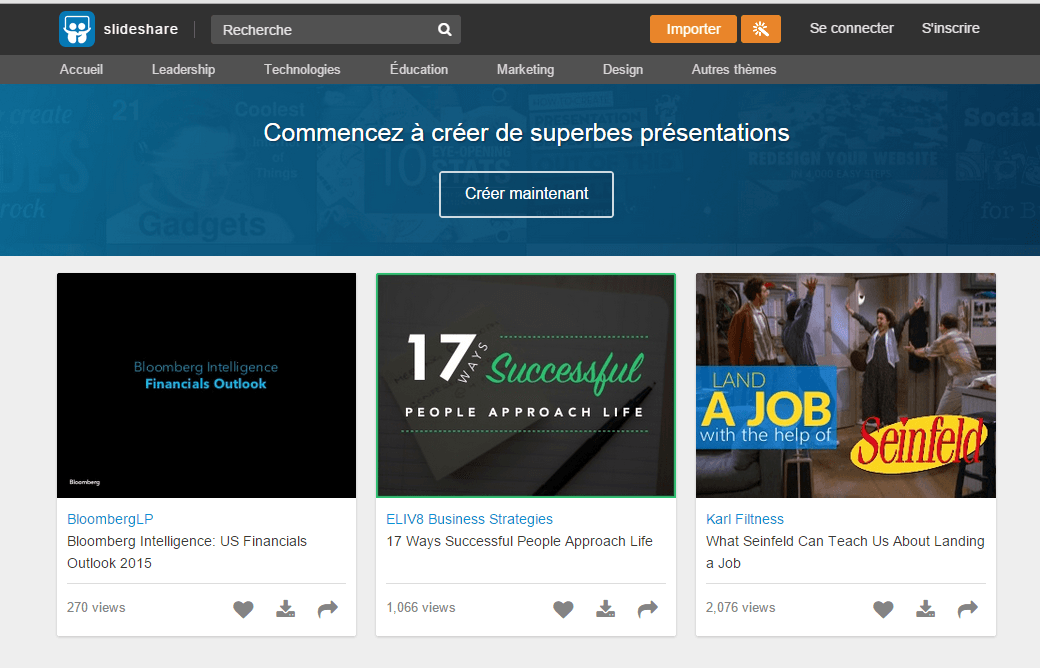Share the 17 Ways Successful People slides
Viewport: 1040px width, 668px height.
[648, 609]
